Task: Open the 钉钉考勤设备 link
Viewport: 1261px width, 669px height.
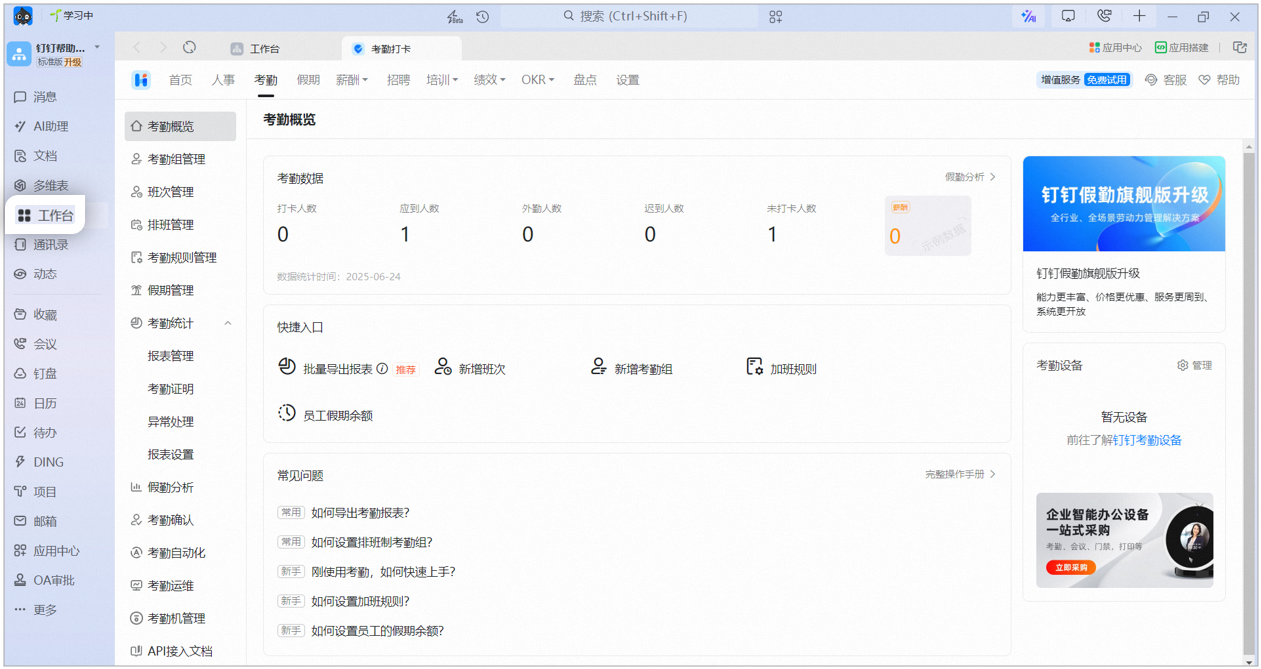Action: pos(1147,440)
